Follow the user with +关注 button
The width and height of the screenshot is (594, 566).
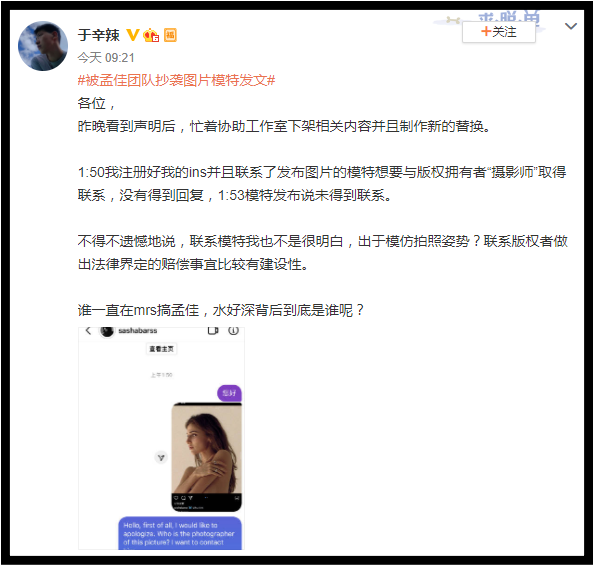[499, 32]
